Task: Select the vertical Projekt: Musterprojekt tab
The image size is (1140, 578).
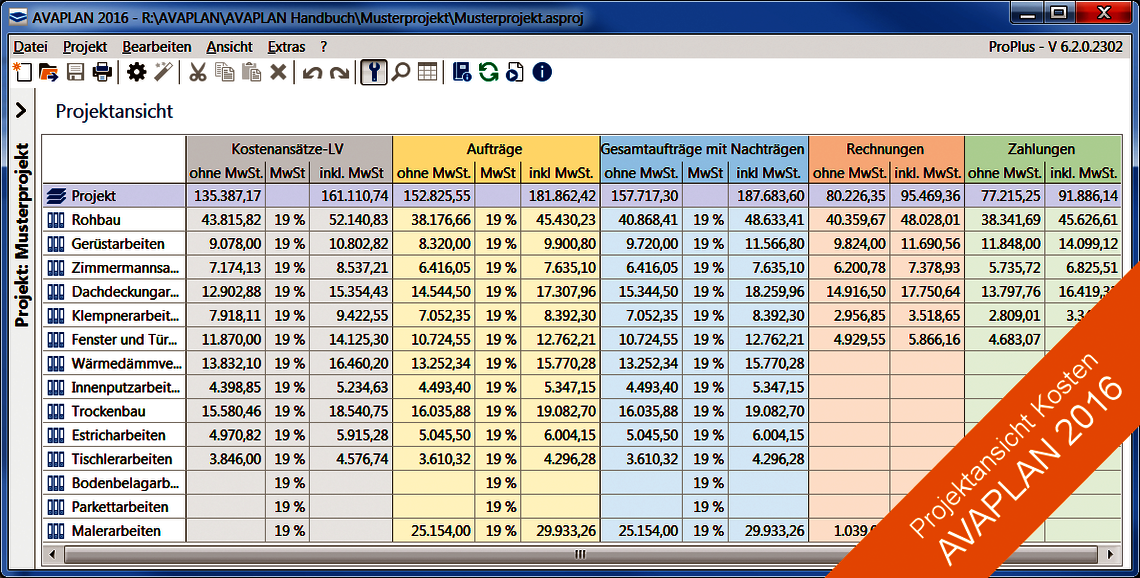Action: coord(23,234)
